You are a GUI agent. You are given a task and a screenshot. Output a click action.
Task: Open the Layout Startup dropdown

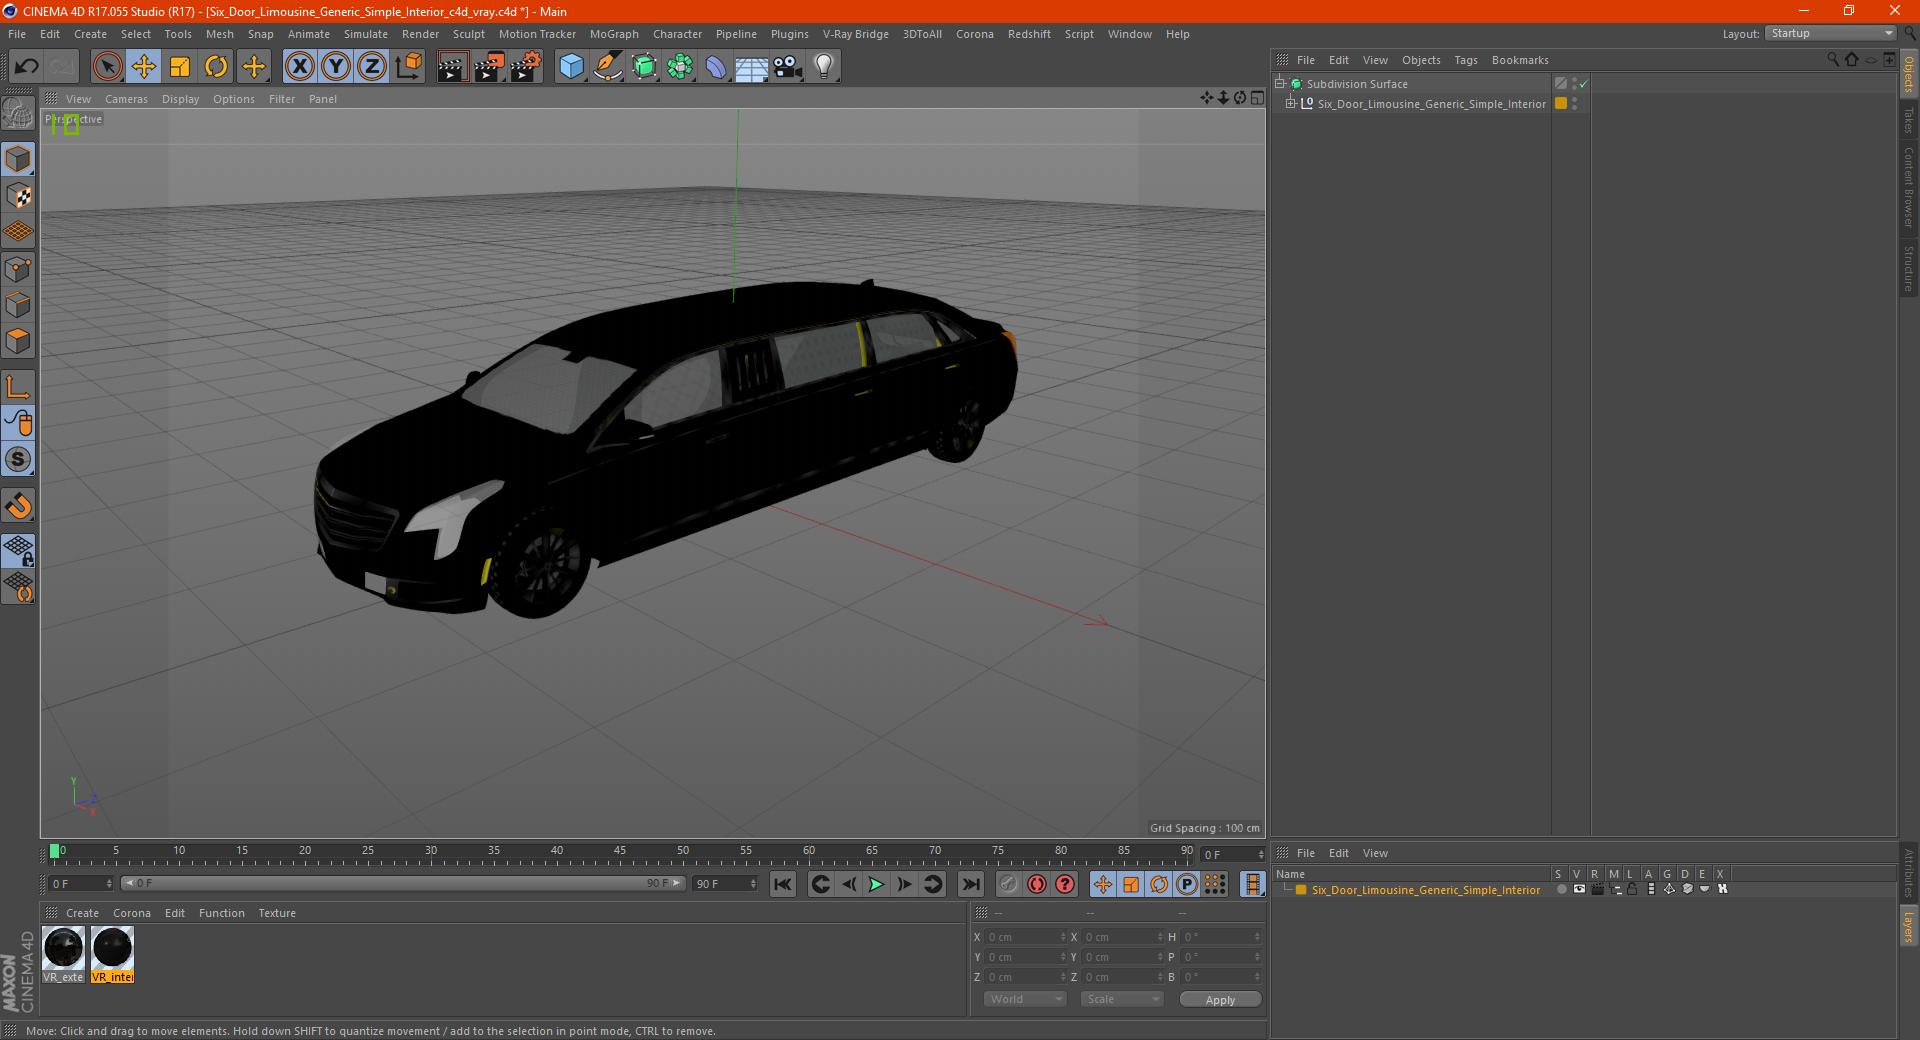click(x=1831, y=33)
